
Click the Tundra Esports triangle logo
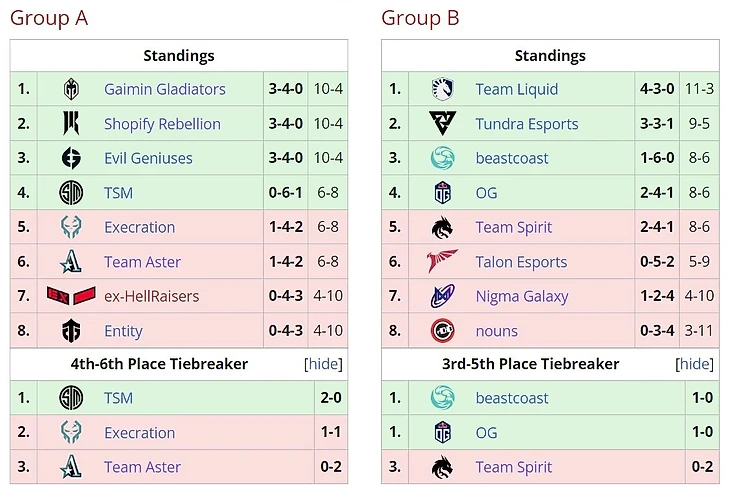coord(442,123)
